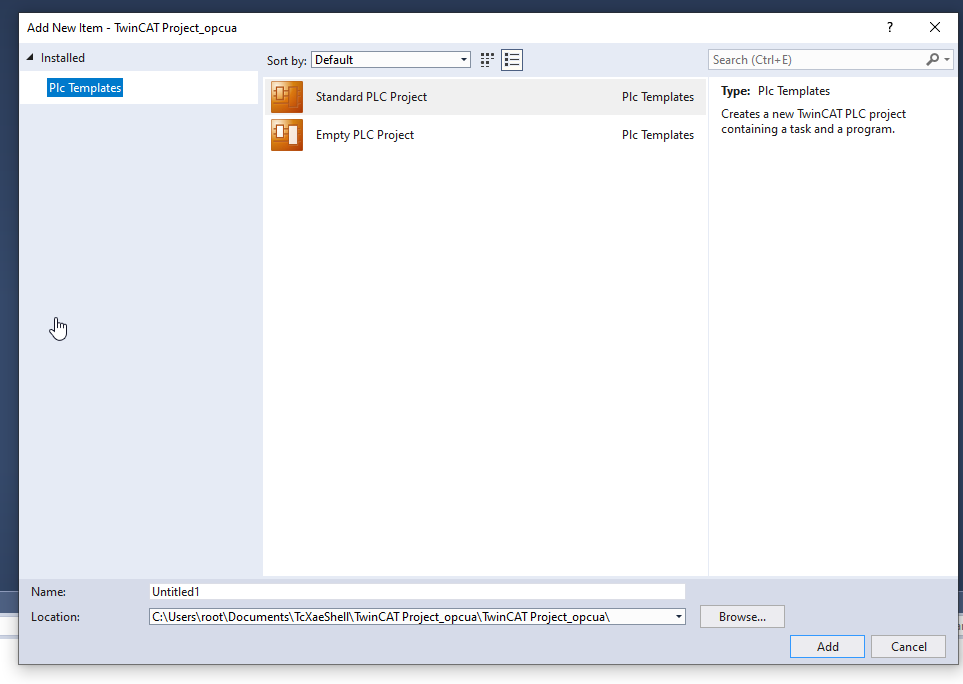Image resolution: width=963 pixels, height=684 pixels.
Task: Click the Installed category label
Action: [x=63, y=58]
